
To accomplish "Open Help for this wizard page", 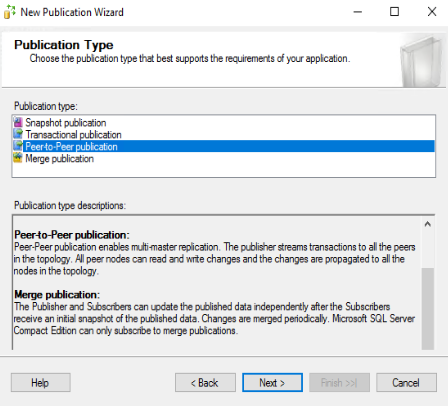I will 41,382.
